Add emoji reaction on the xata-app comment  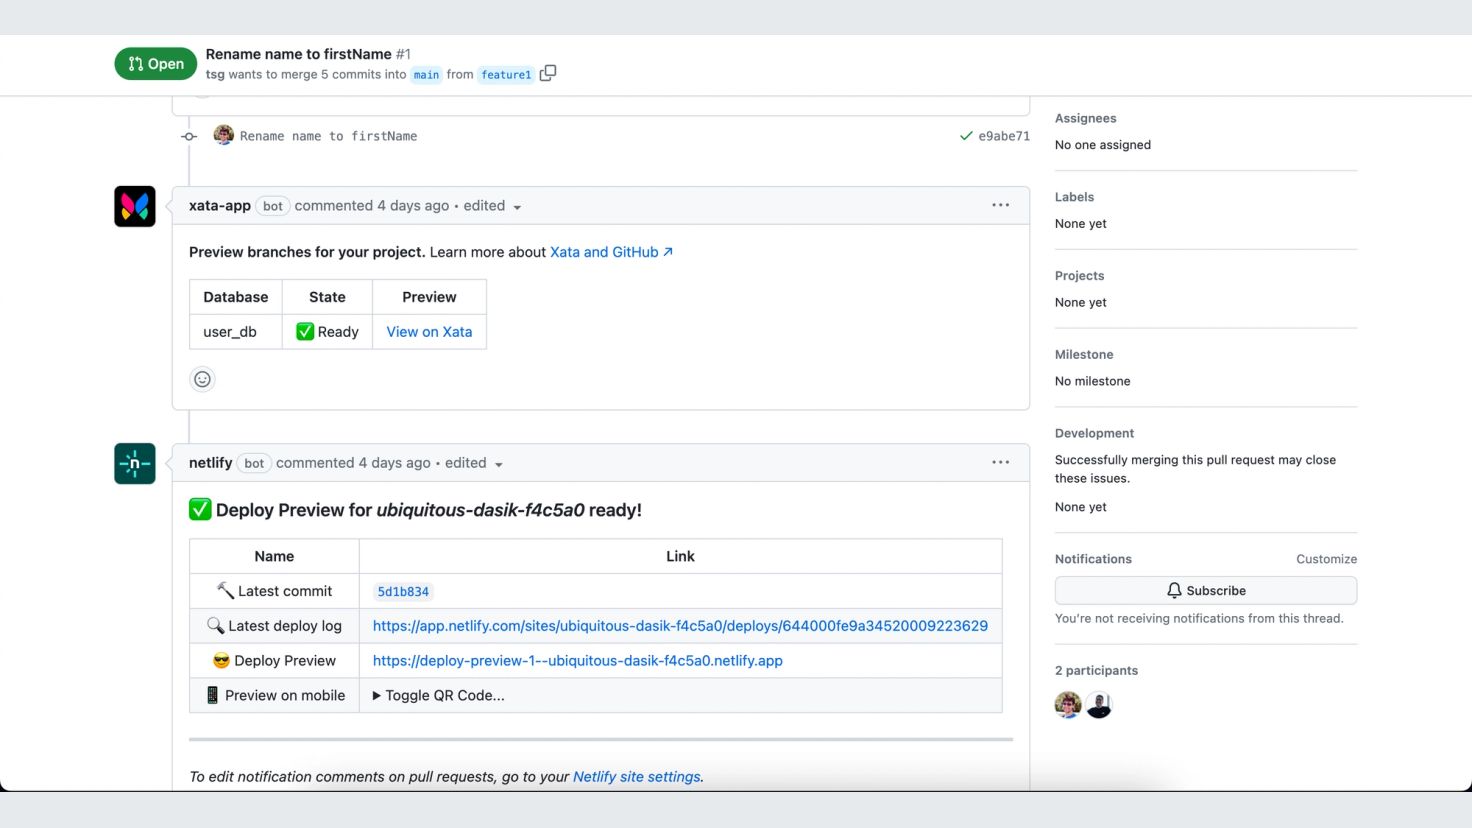point(202,379)
